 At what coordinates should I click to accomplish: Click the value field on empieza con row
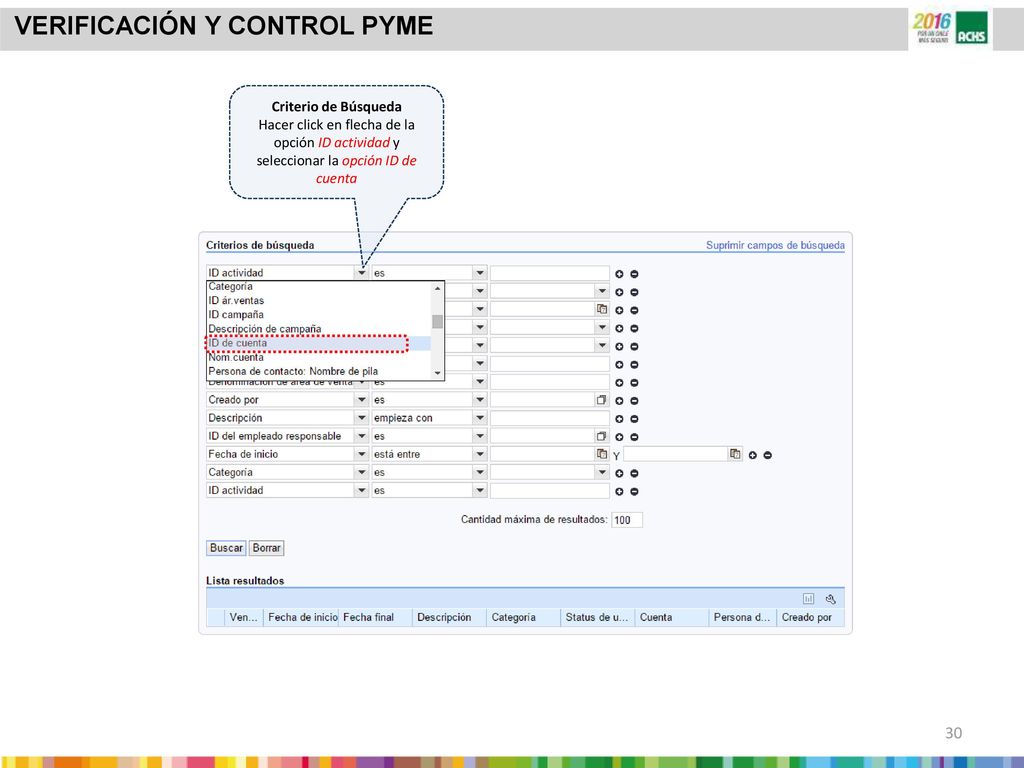pos(550,418)
